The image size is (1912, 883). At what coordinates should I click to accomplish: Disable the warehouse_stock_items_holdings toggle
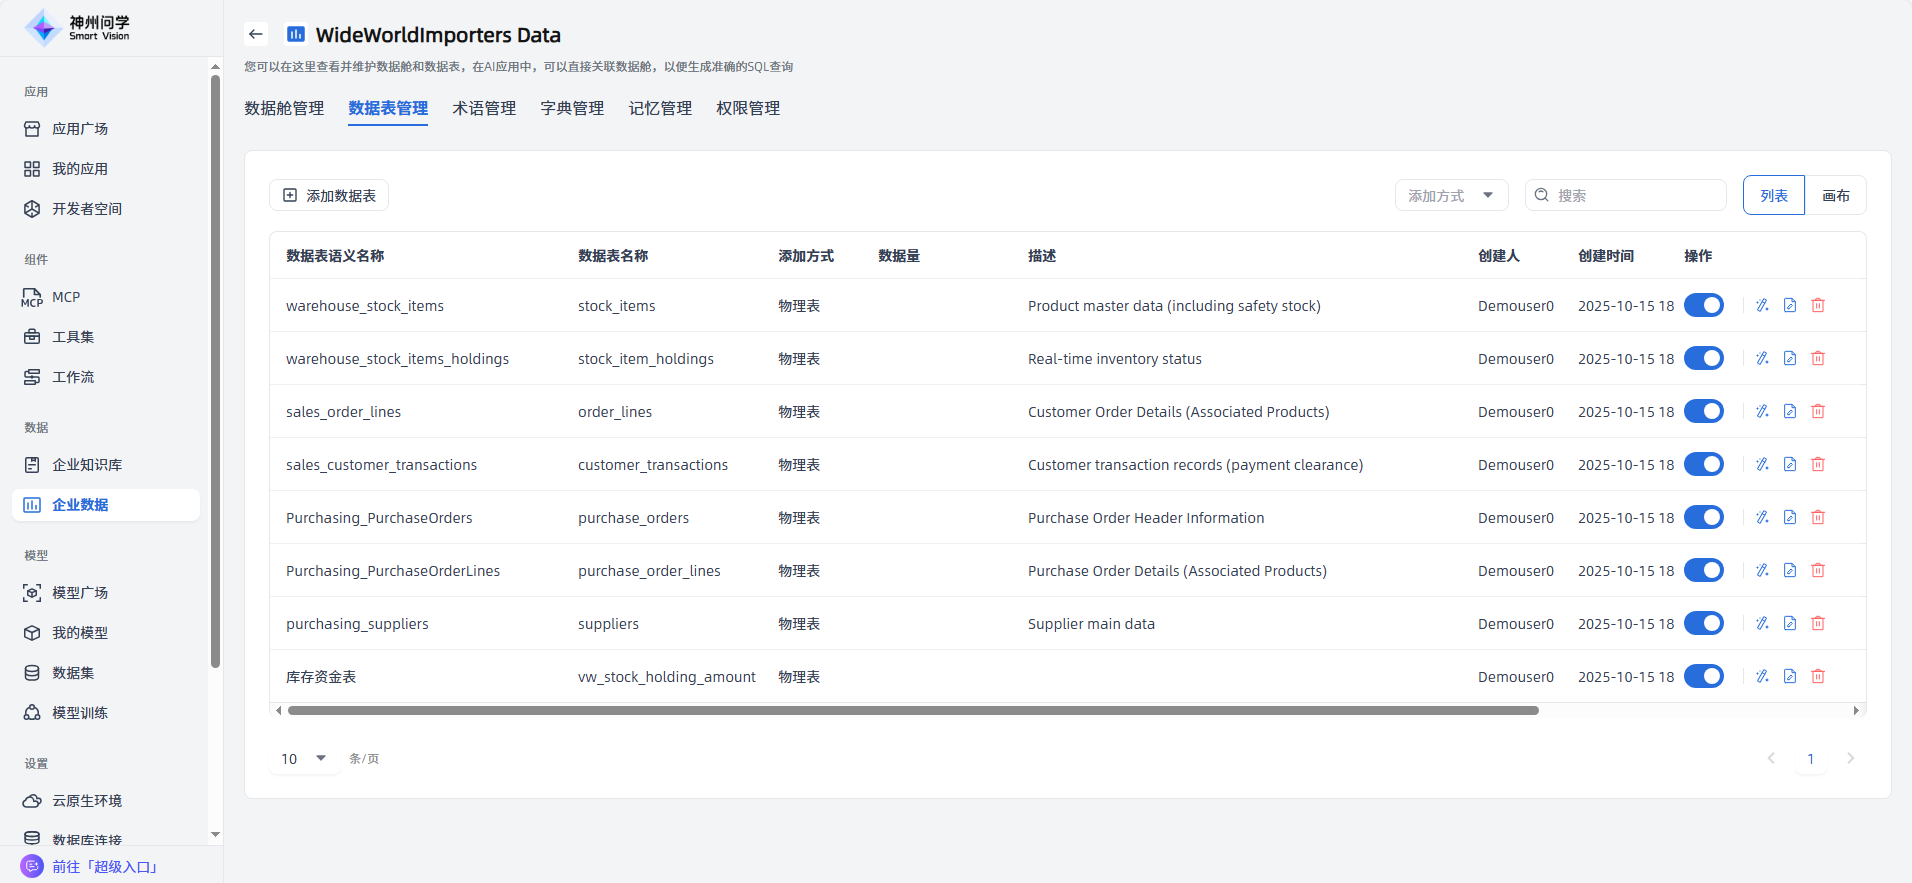pos(1703,358)
